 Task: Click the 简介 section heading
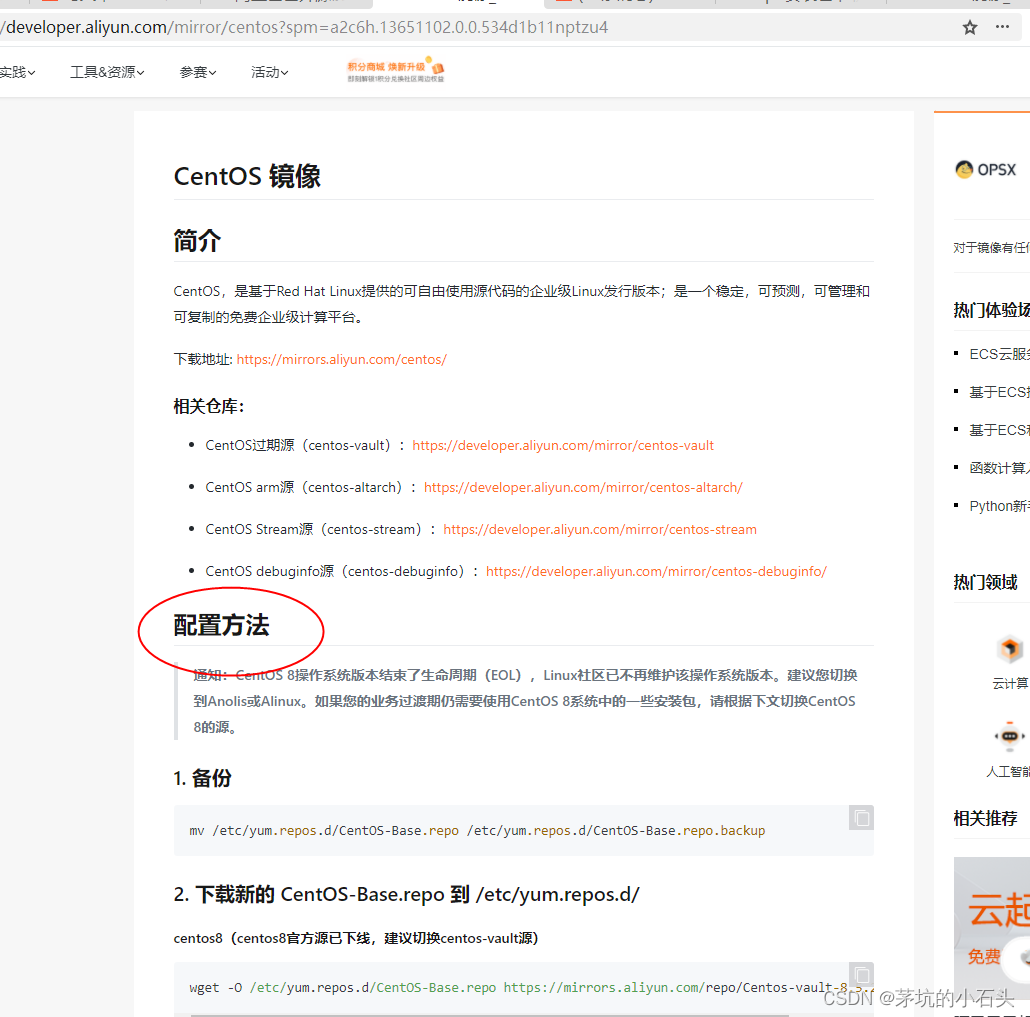[x=197, y=241]
